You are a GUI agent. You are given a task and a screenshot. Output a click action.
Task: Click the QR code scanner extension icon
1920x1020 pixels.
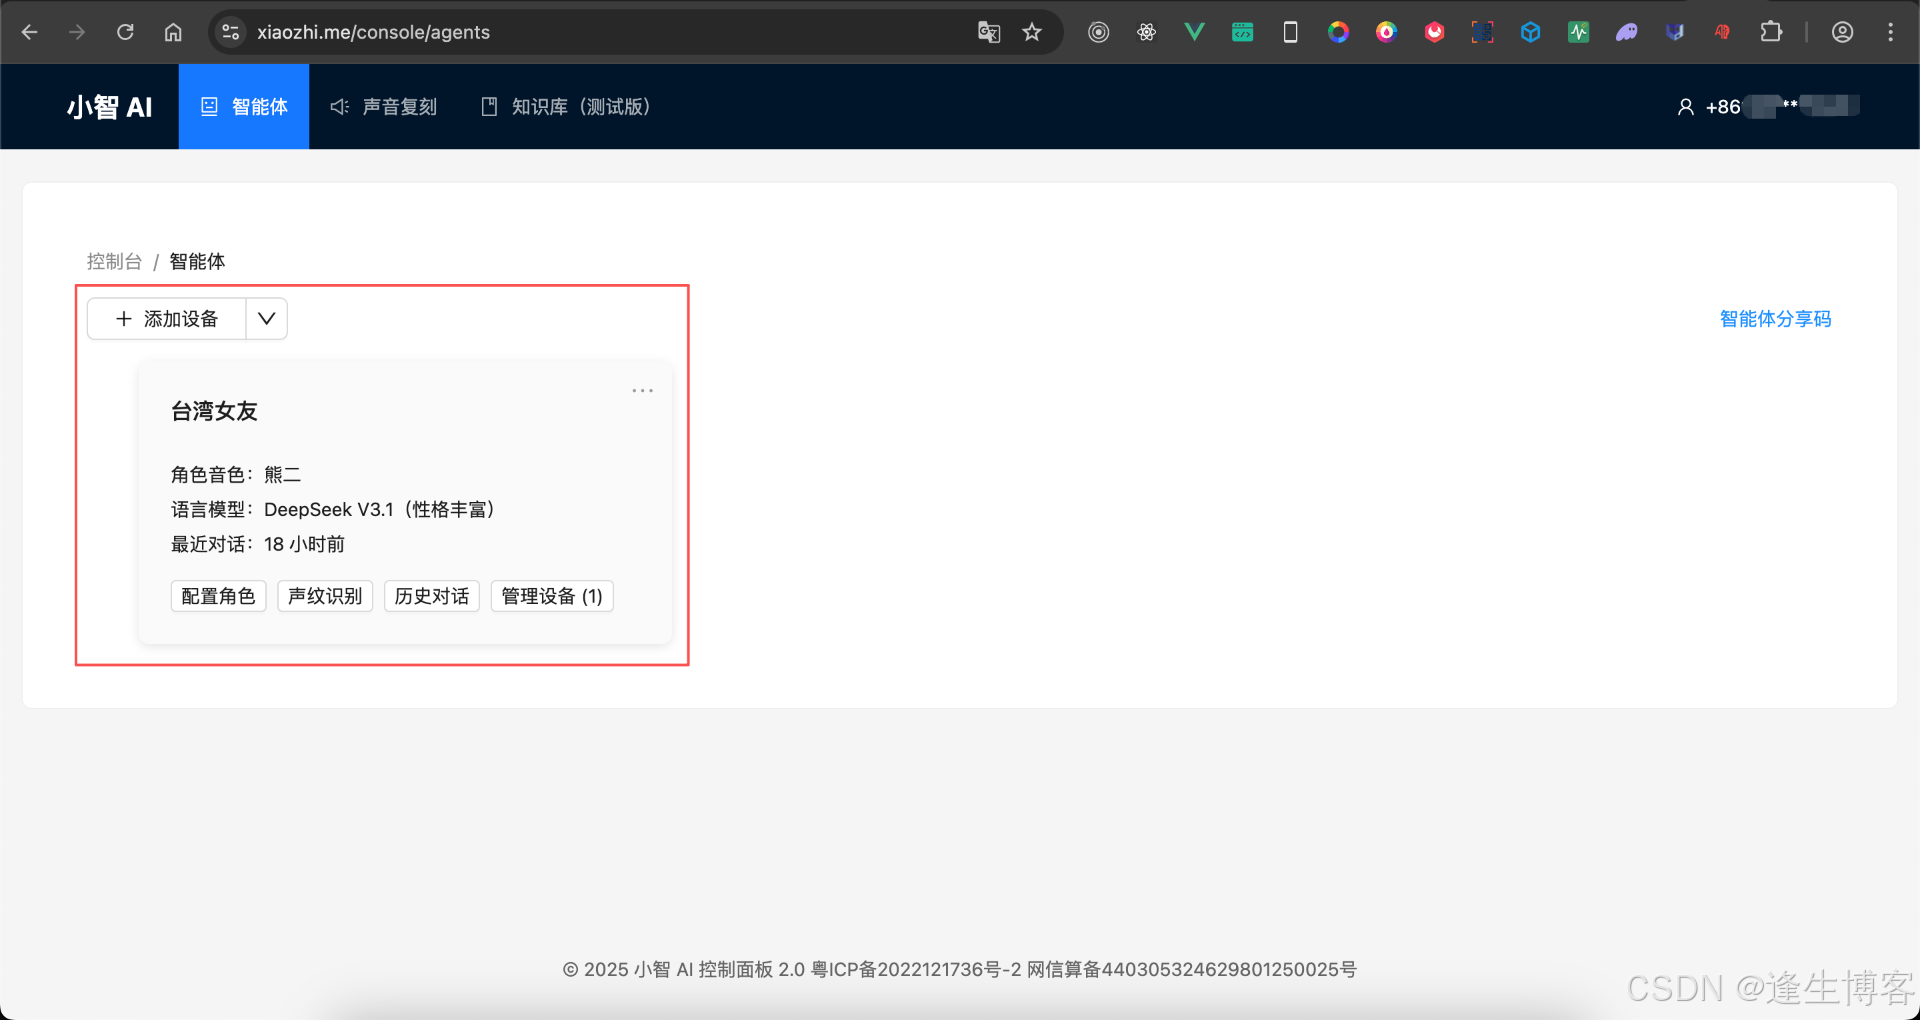pyautogui.click(x=1482, y=31)
